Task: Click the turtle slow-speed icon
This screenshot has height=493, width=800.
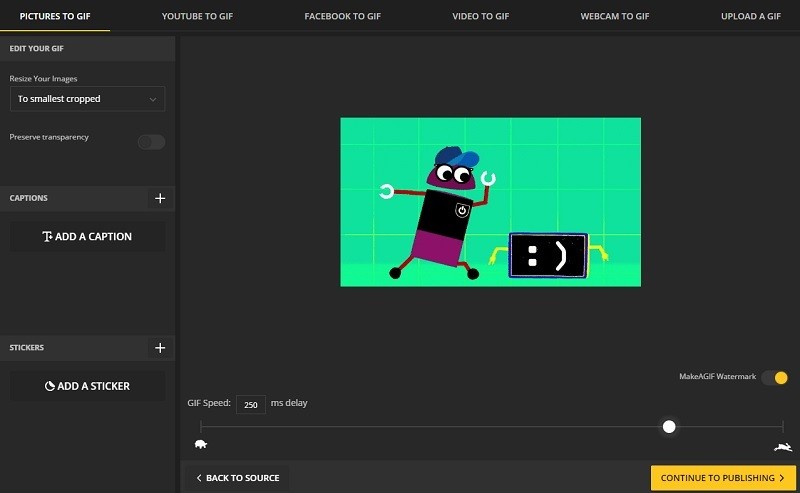Action: [201, 445]
